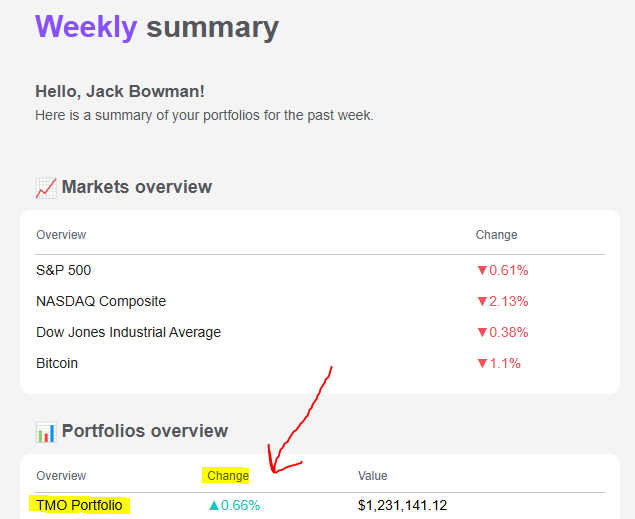Click the $1,231,141.12 portfolio value
Screen dimensions: 635x519
[403, 505]
